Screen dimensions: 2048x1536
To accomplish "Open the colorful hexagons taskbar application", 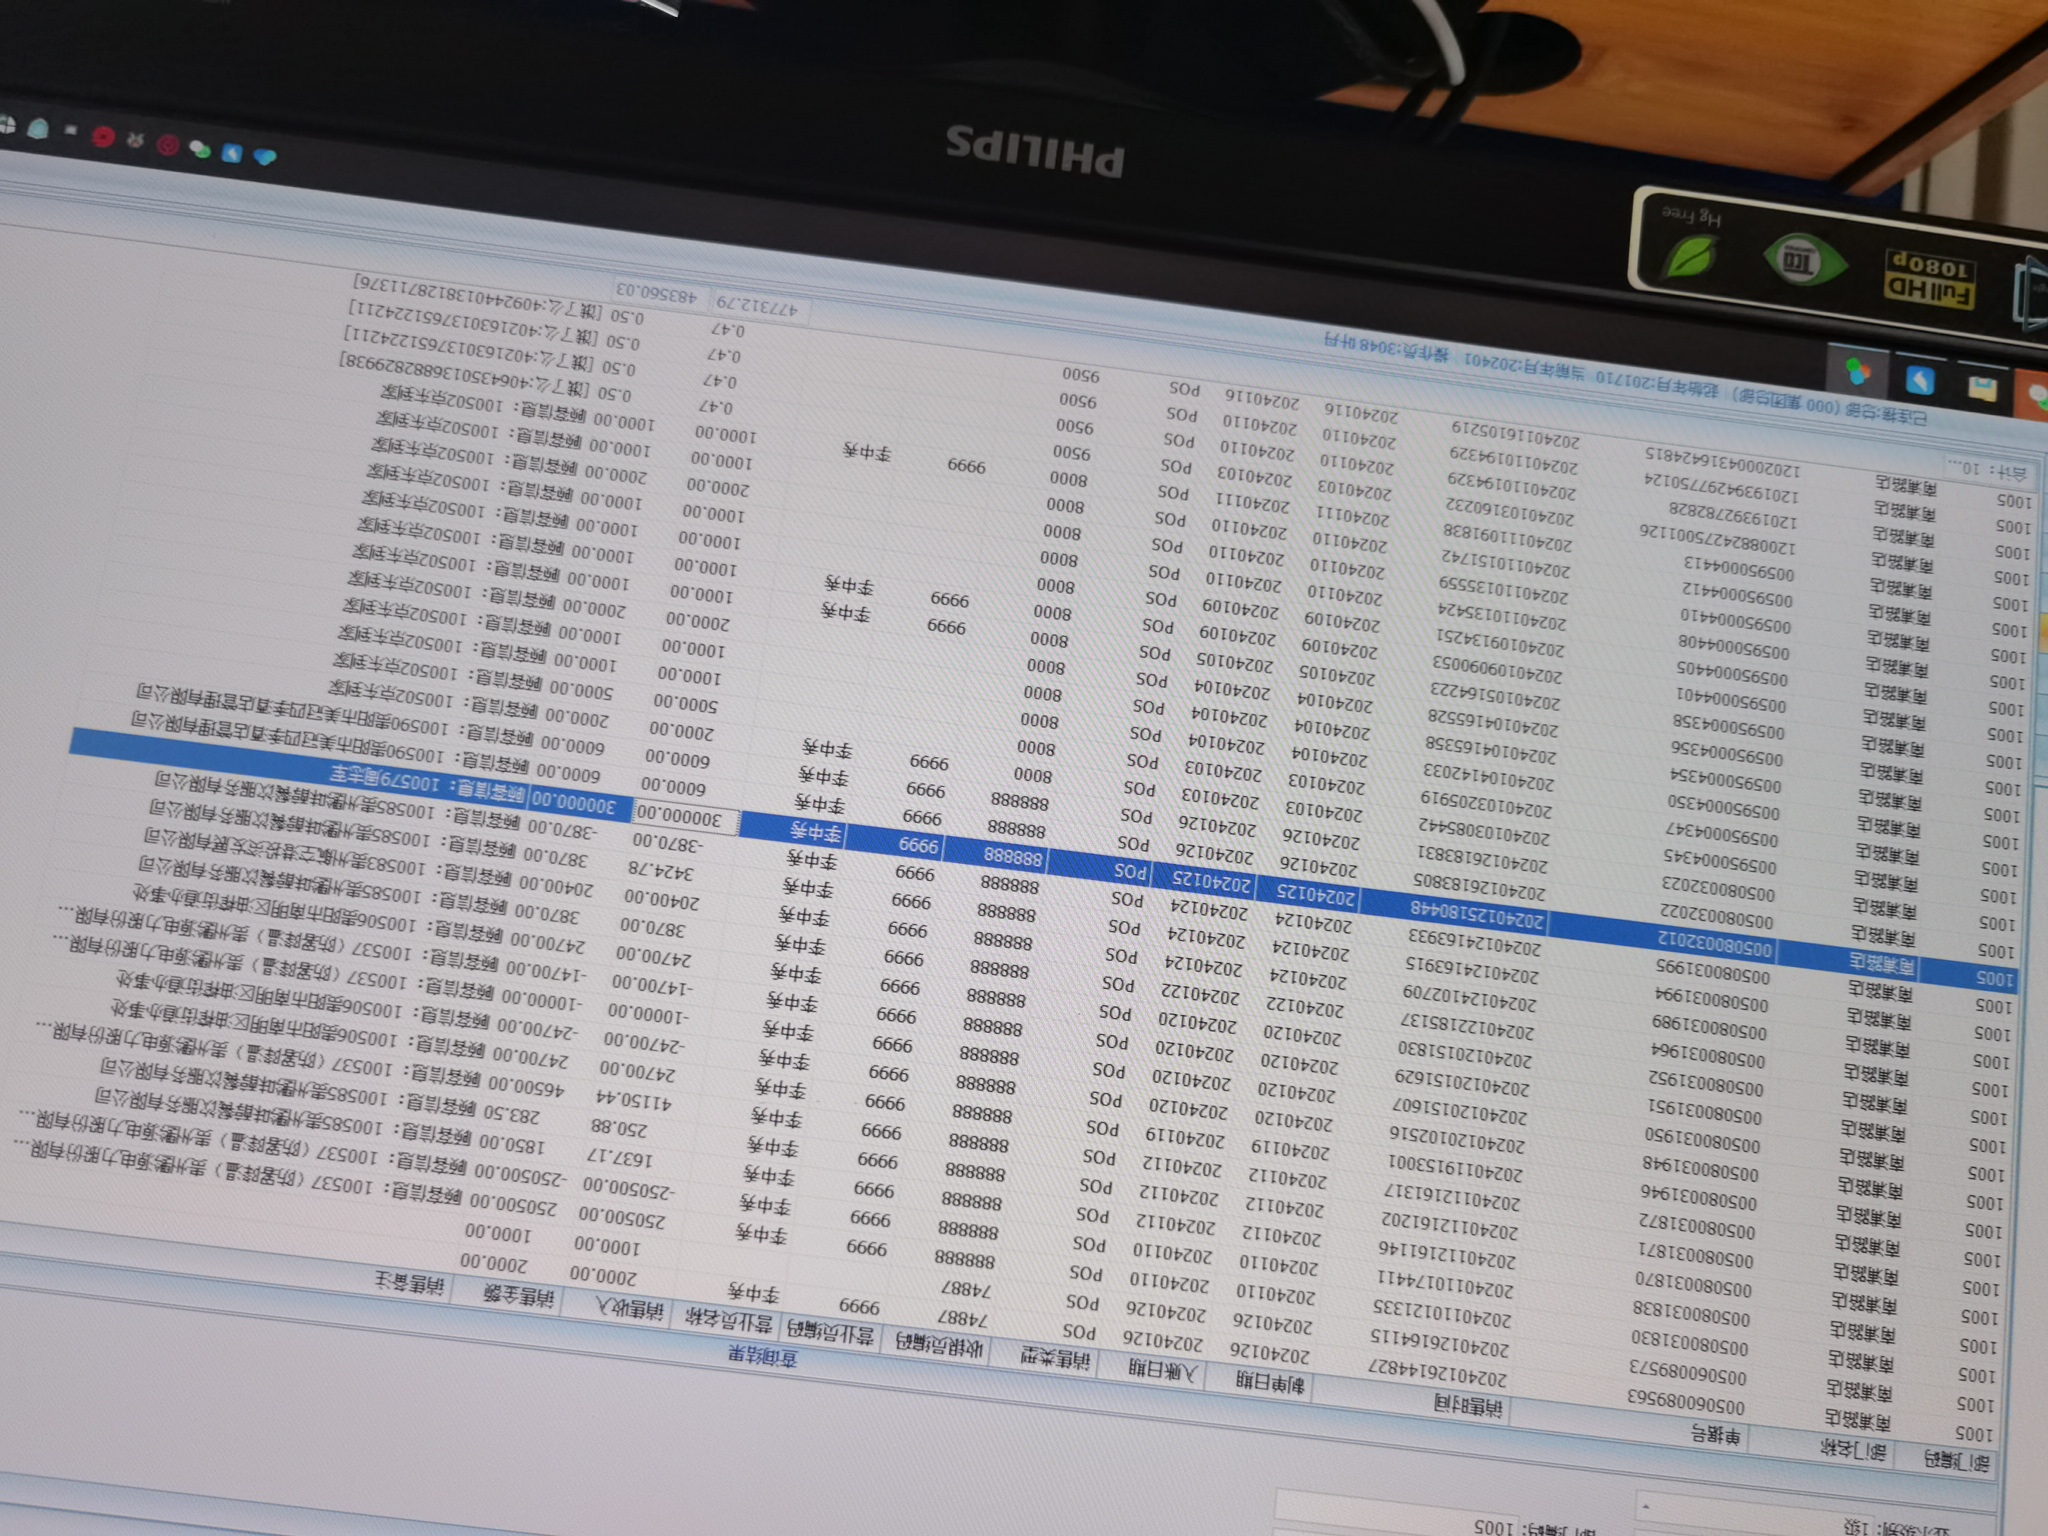I will pyautogui.click(x=1859, y=372).
